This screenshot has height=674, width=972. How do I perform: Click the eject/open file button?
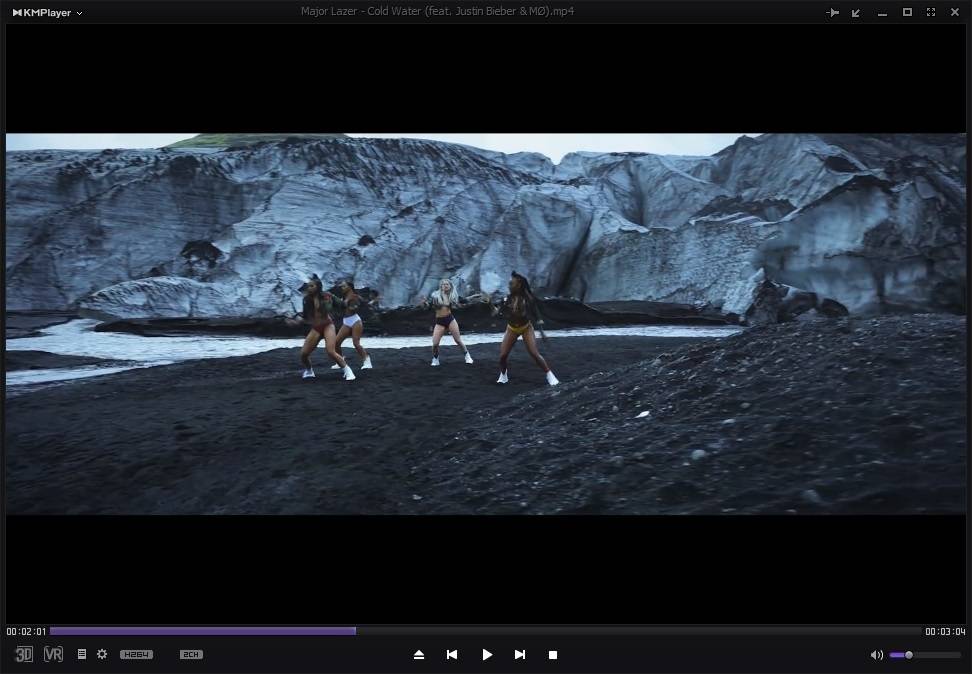pyautogui.click(x=419, y=655)
